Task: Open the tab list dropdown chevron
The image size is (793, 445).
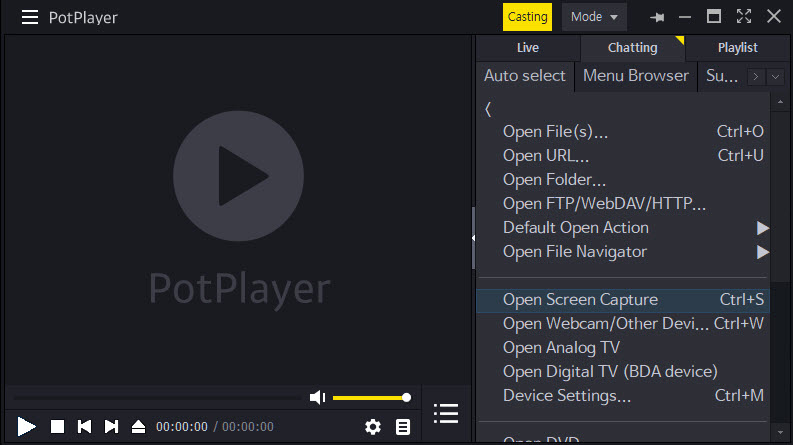Action: 775,77
